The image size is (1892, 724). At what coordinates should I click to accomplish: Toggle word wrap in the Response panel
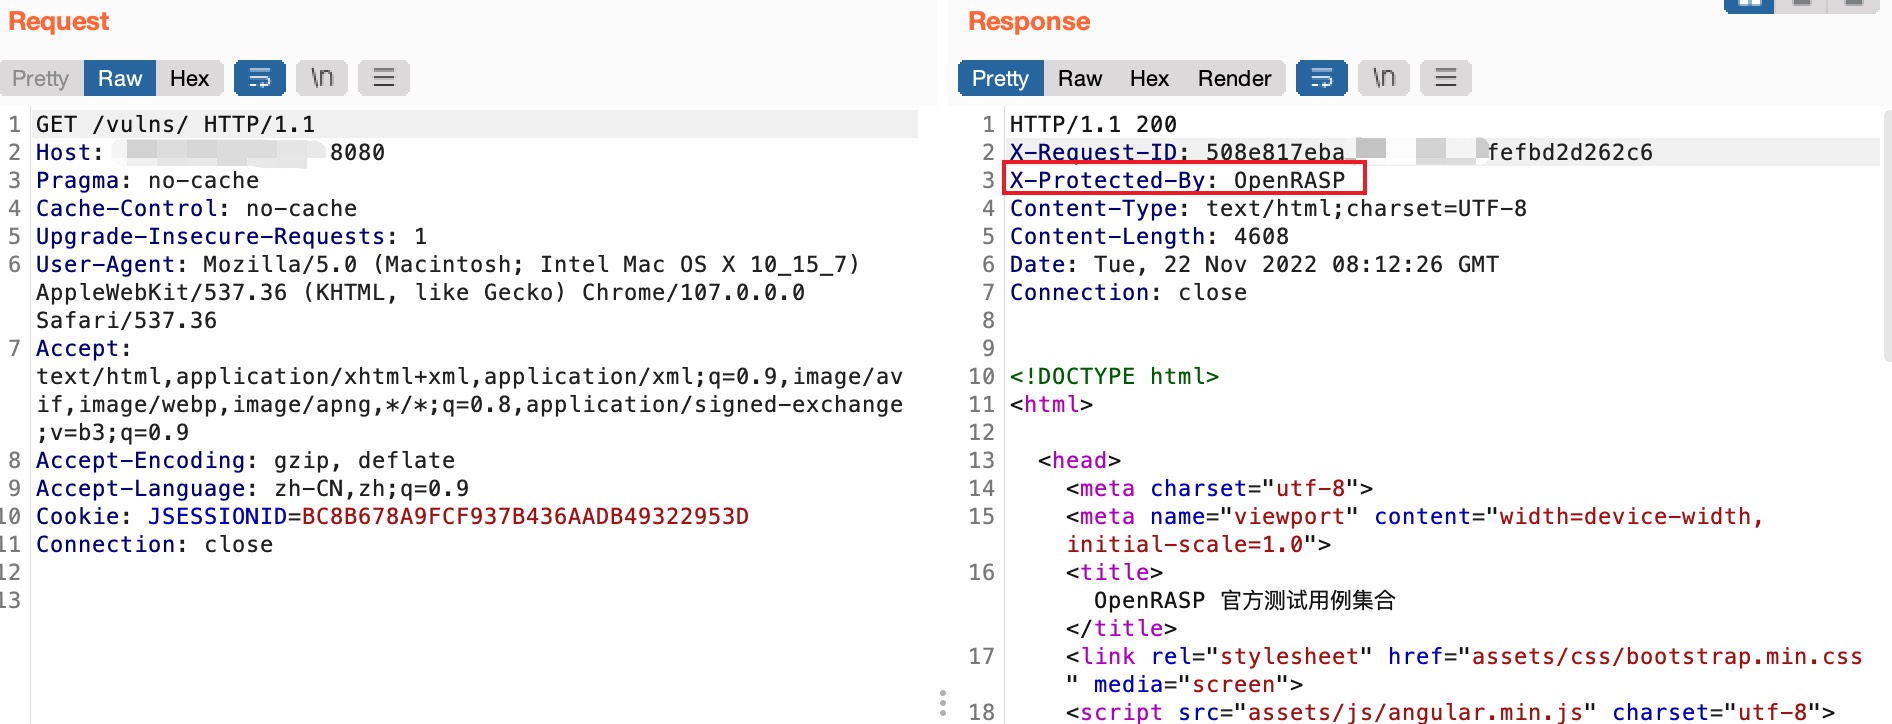pos(1321,78)
